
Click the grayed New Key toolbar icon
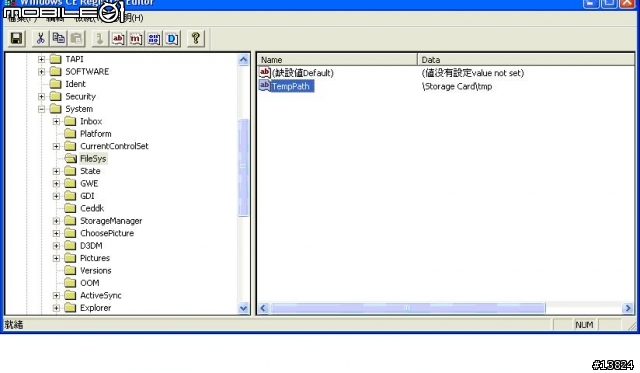click(100, 39)
